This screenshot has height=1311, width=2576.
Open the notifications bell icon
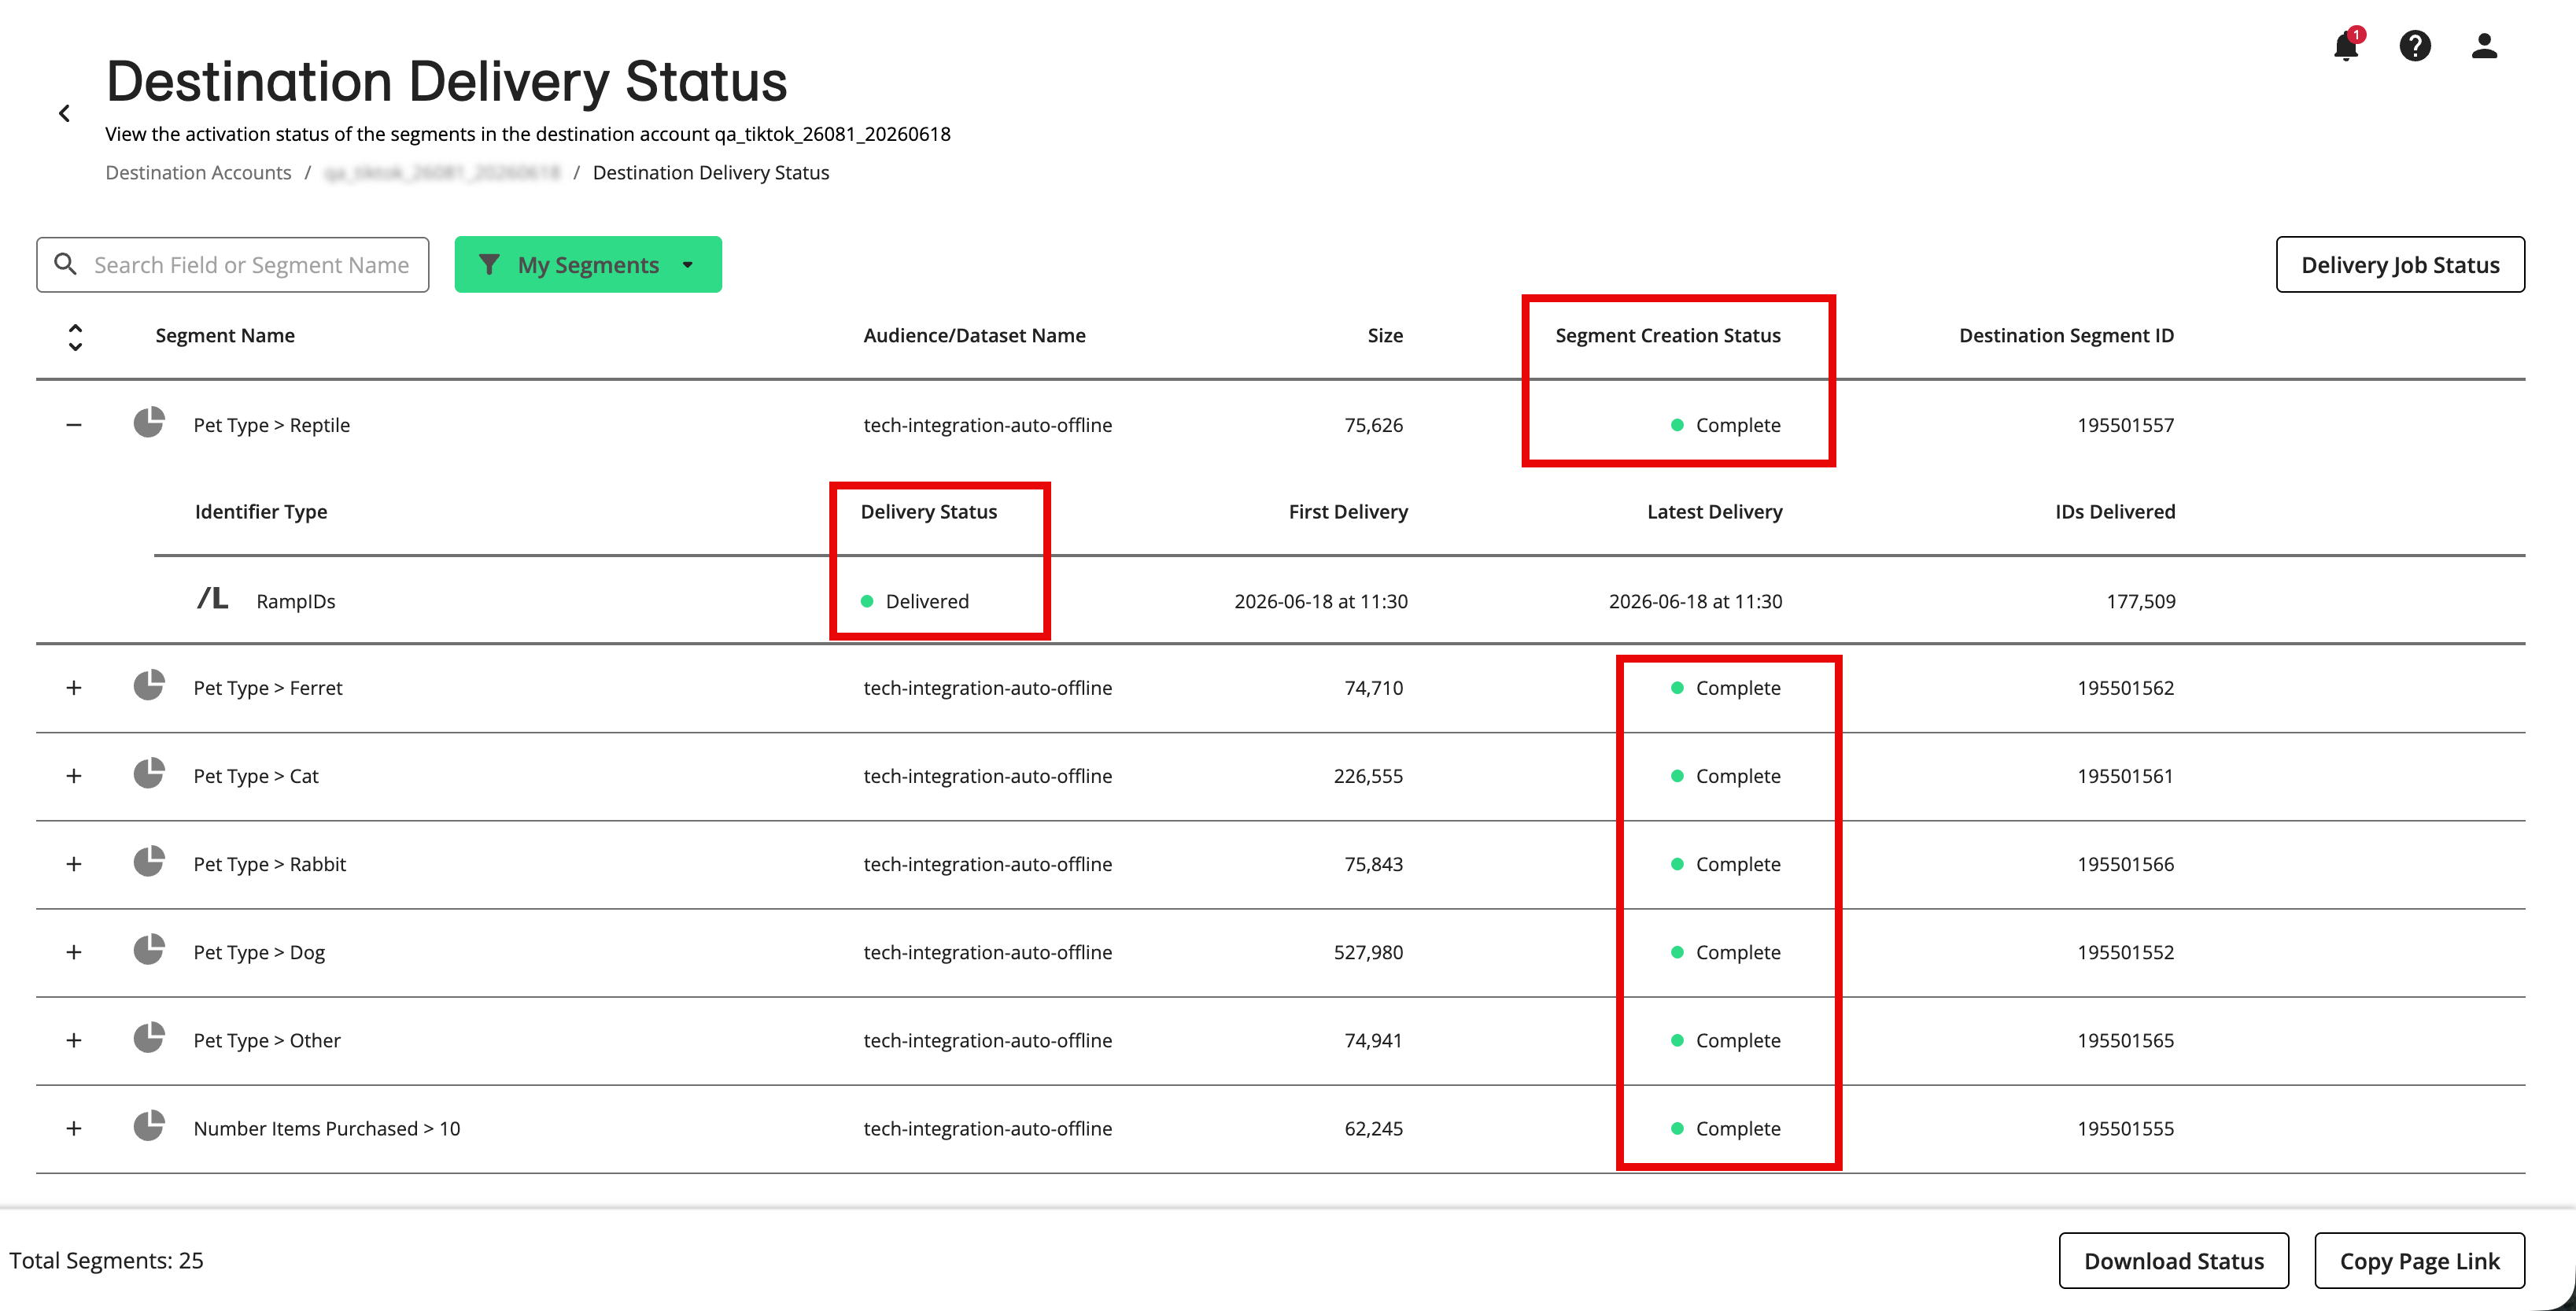coord(2346,46)
